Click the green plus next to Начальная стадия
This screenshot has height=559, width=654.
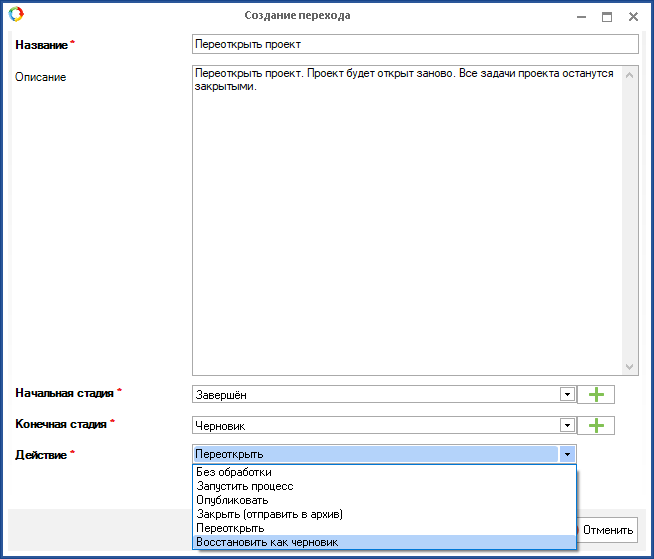[598, 395]
